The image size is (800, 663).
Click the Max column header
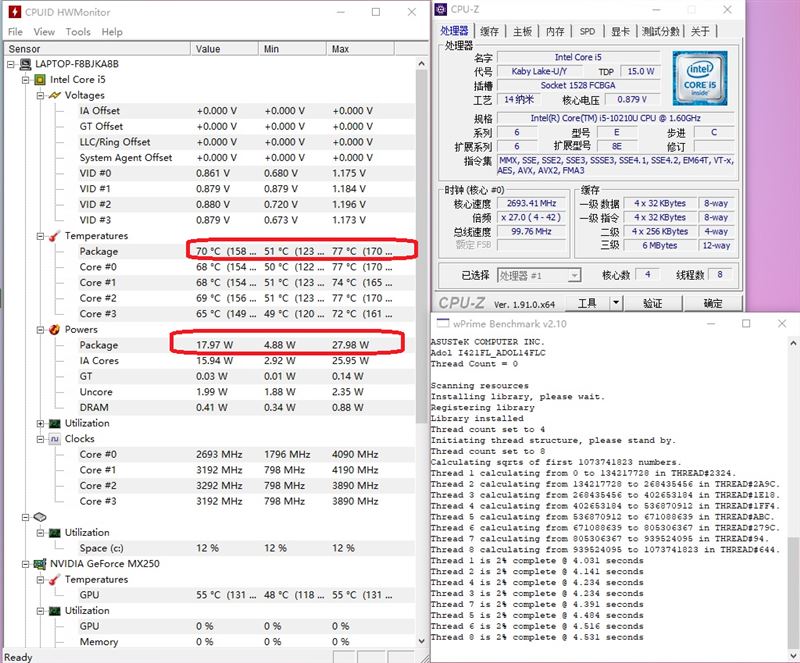360,49
